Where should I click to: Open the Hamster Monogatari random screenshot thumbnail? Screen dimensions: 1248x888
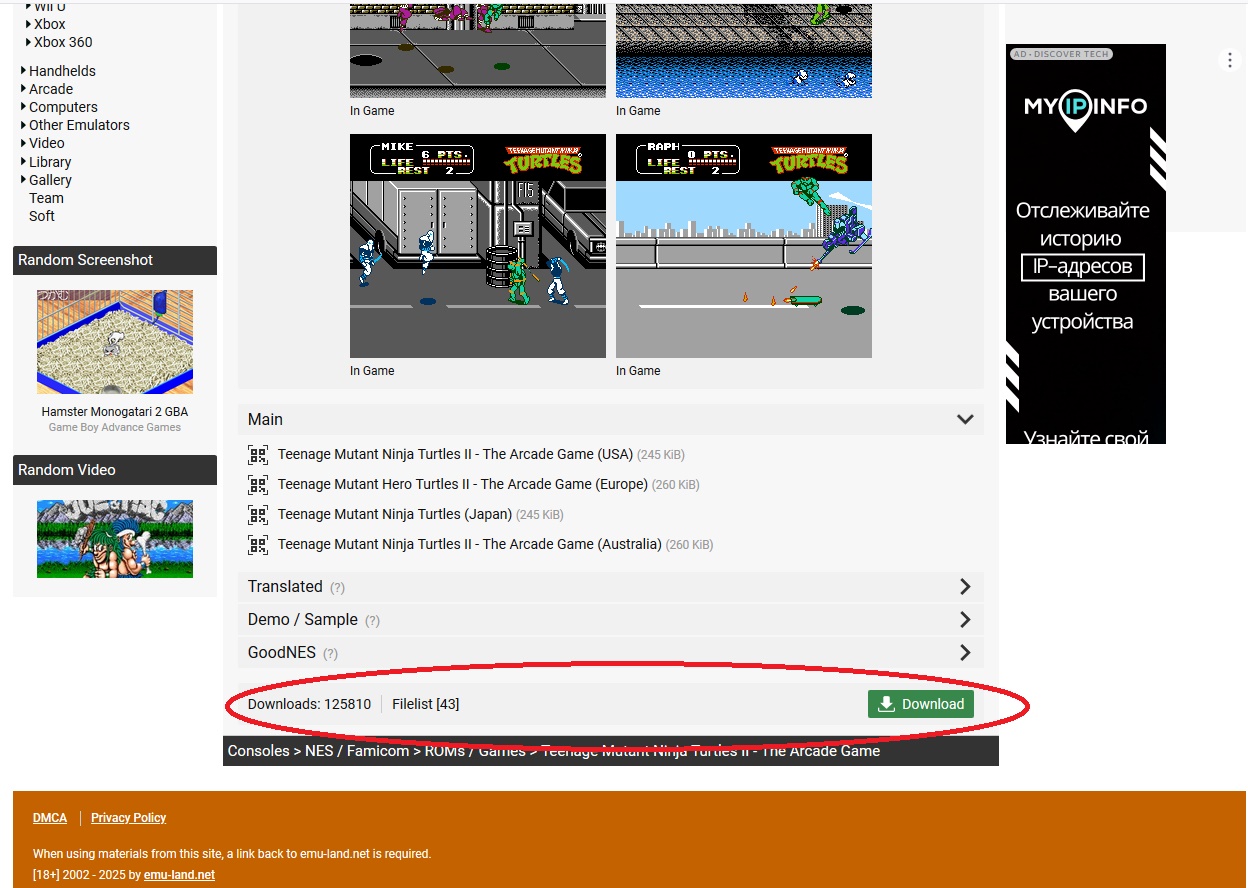click(x=115, y=342)
